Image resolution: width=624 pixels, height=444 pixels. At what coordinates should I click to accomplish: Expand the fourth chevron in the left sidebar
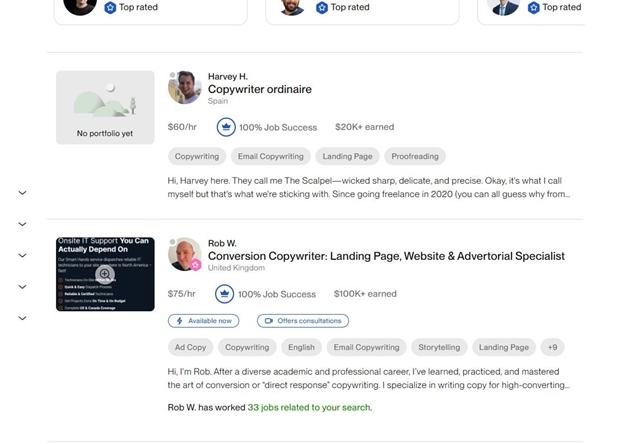(23, 287)
